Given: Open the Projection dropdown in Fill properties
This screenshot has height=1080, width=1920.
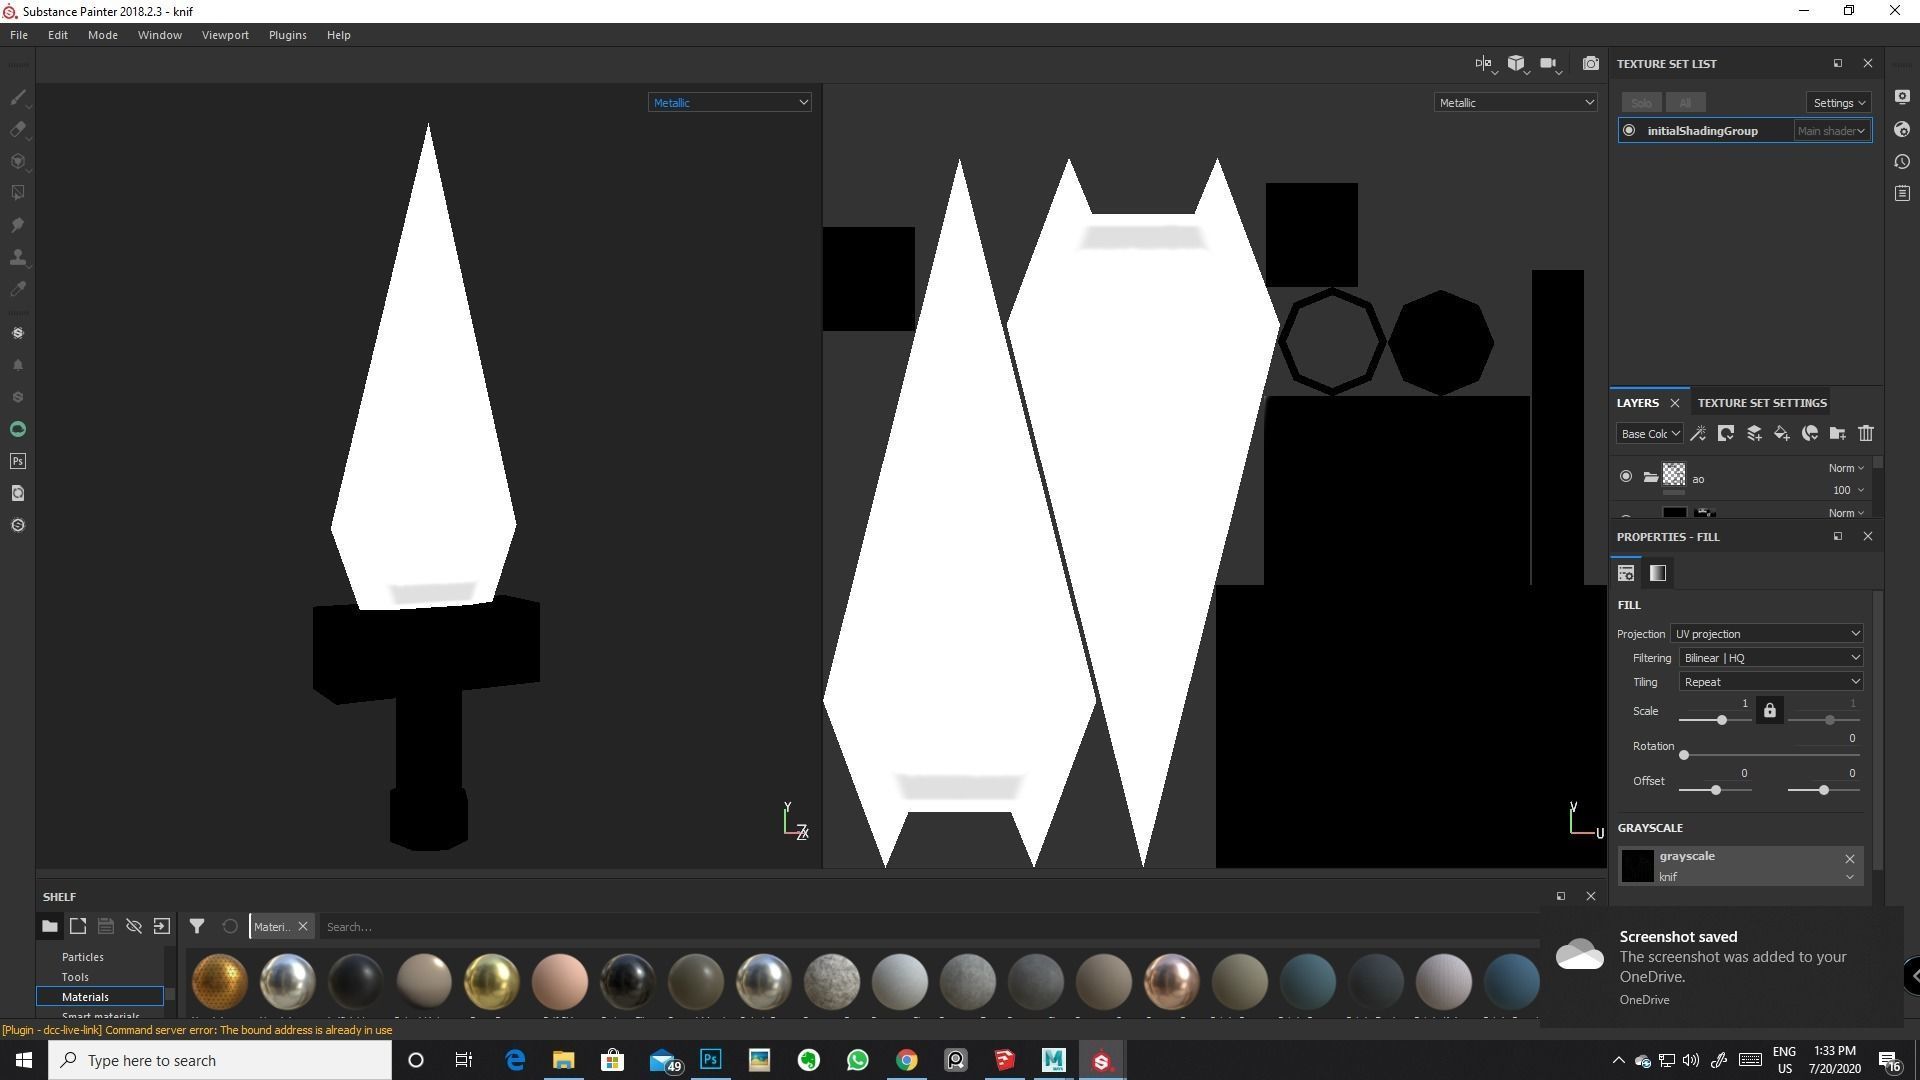Looking at the screenshot, I should point(1765,633).
